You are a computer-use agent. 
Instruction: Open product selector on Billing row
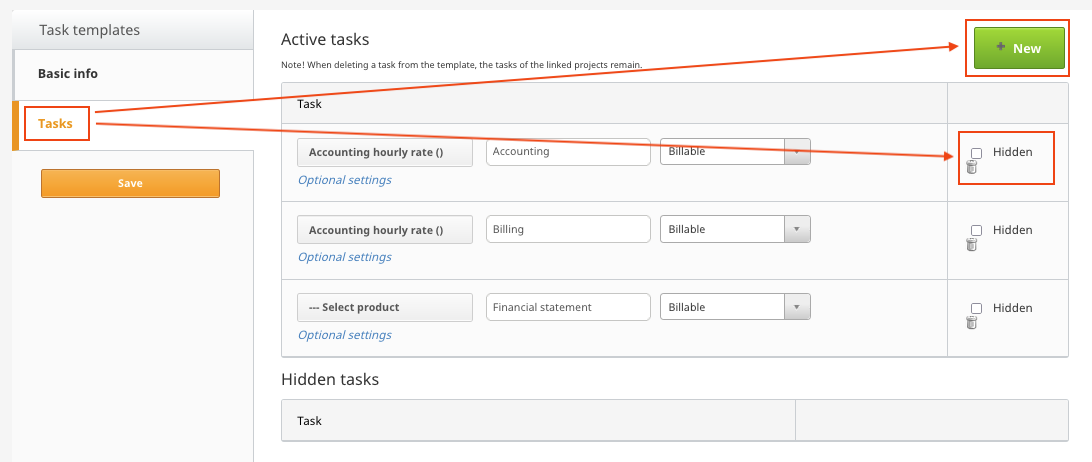click(x=385, y=230)
